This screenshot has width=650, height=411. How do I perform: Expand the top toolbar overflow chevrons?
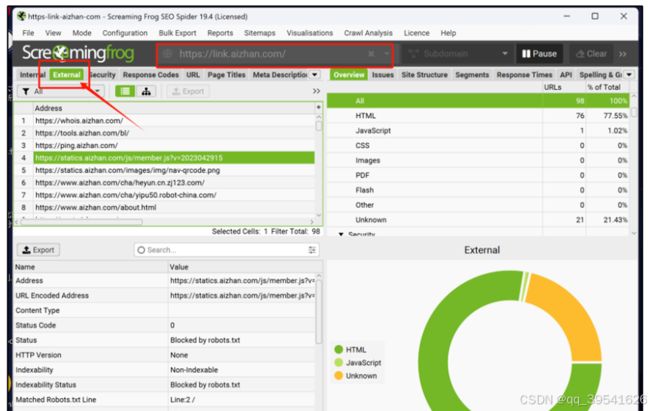pyautogui.click(x=623, y=54)
